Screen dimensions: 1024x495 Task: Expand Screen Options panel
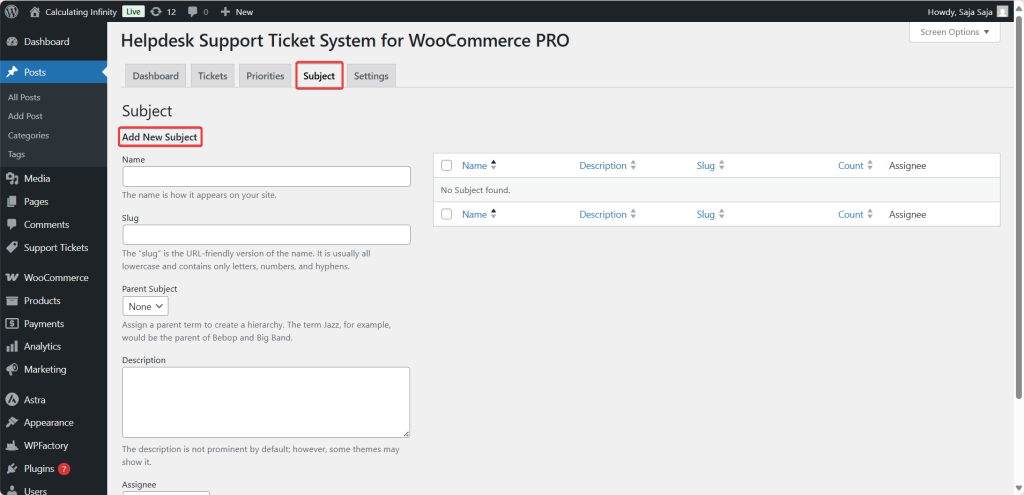[x=954, y=32]
